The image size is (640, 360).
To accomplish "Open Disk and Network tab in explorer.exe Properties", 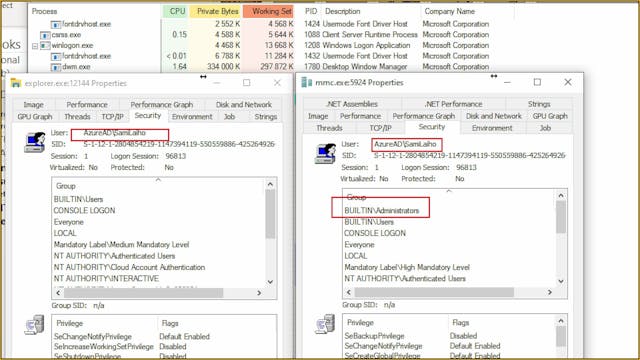I will tap(244, 105).
